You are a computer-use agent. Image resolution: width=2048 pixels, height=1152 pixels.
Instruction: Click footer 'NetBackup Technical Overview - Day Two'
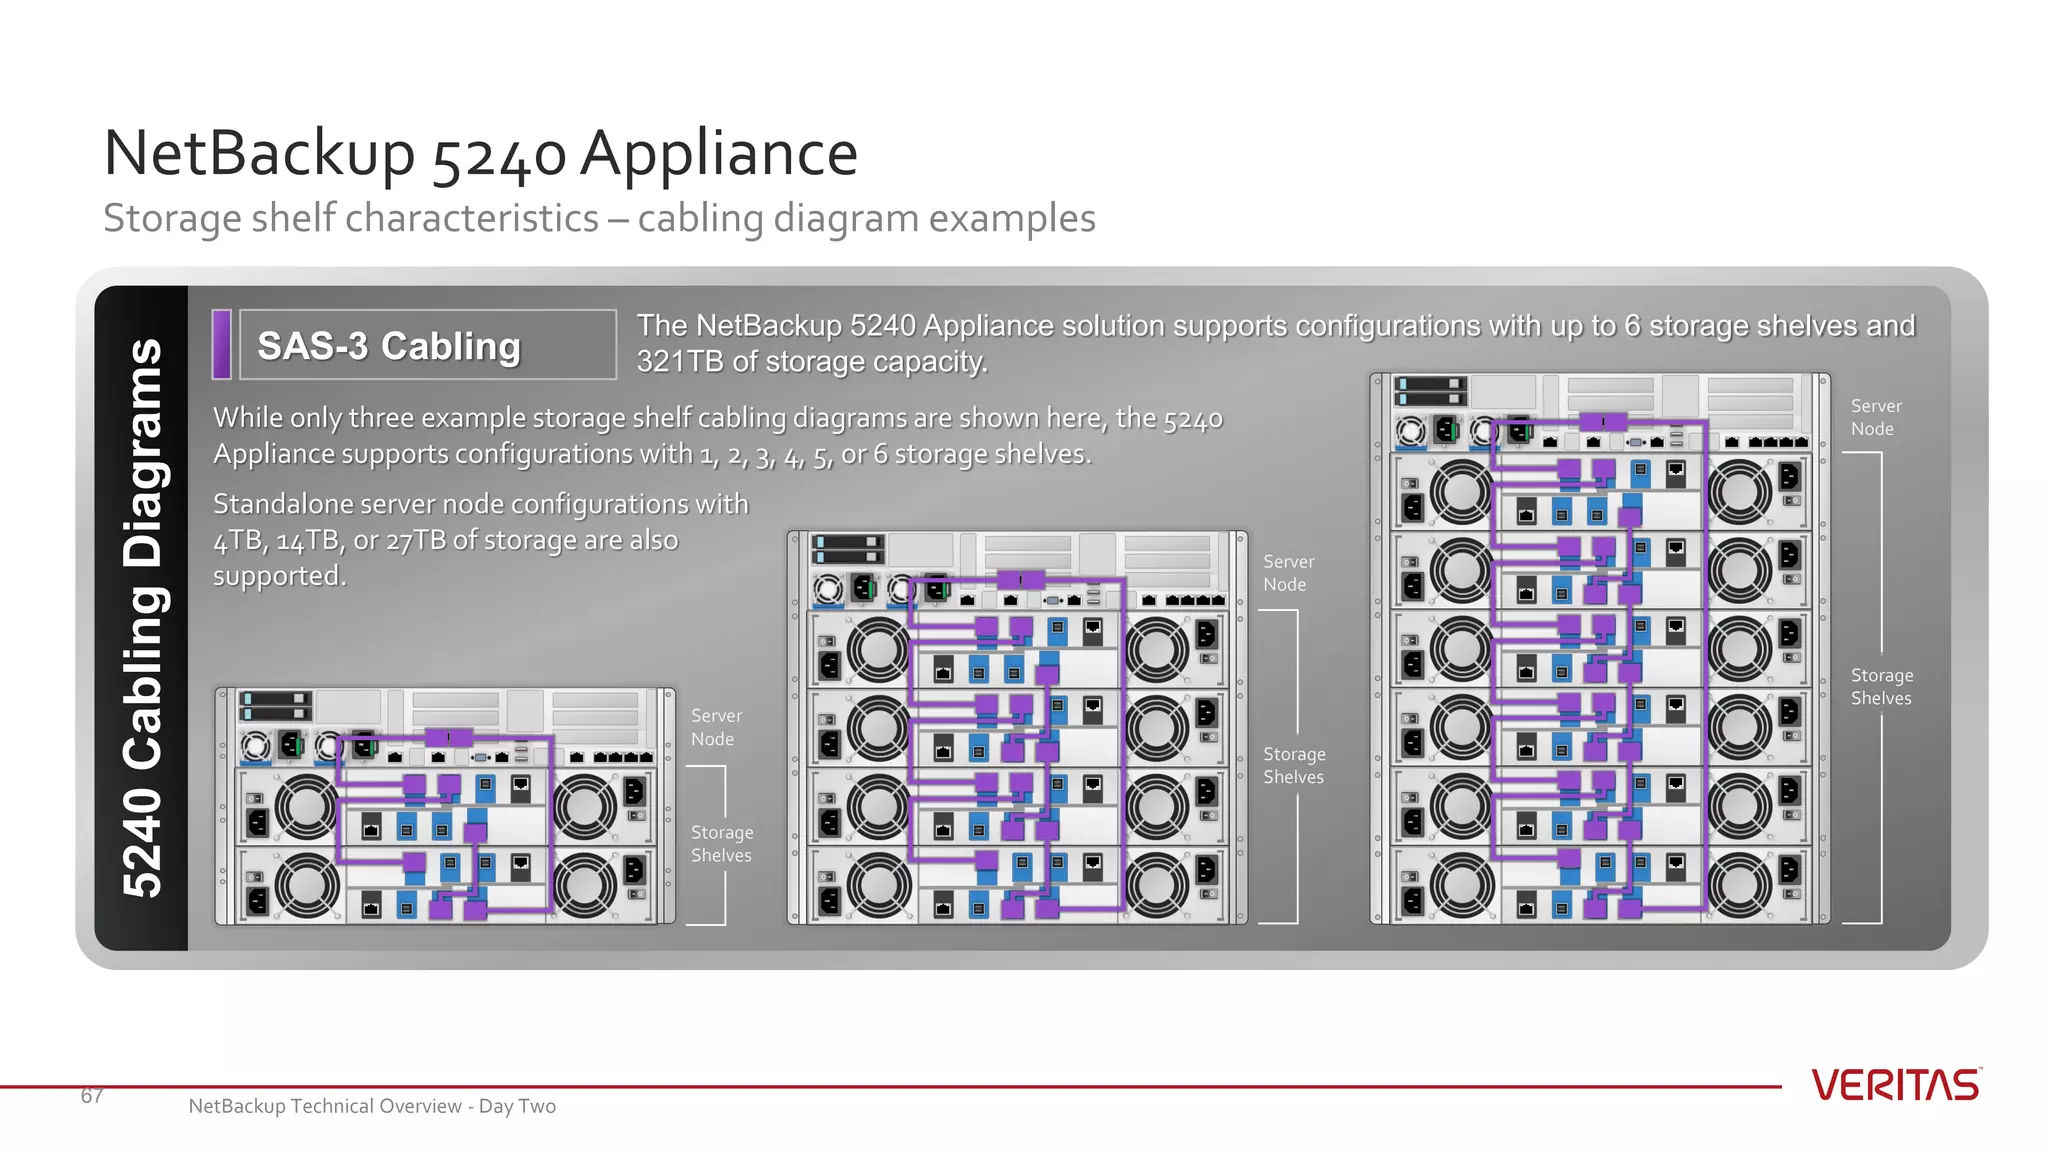pyautogui.click(x=372, y=1106)
